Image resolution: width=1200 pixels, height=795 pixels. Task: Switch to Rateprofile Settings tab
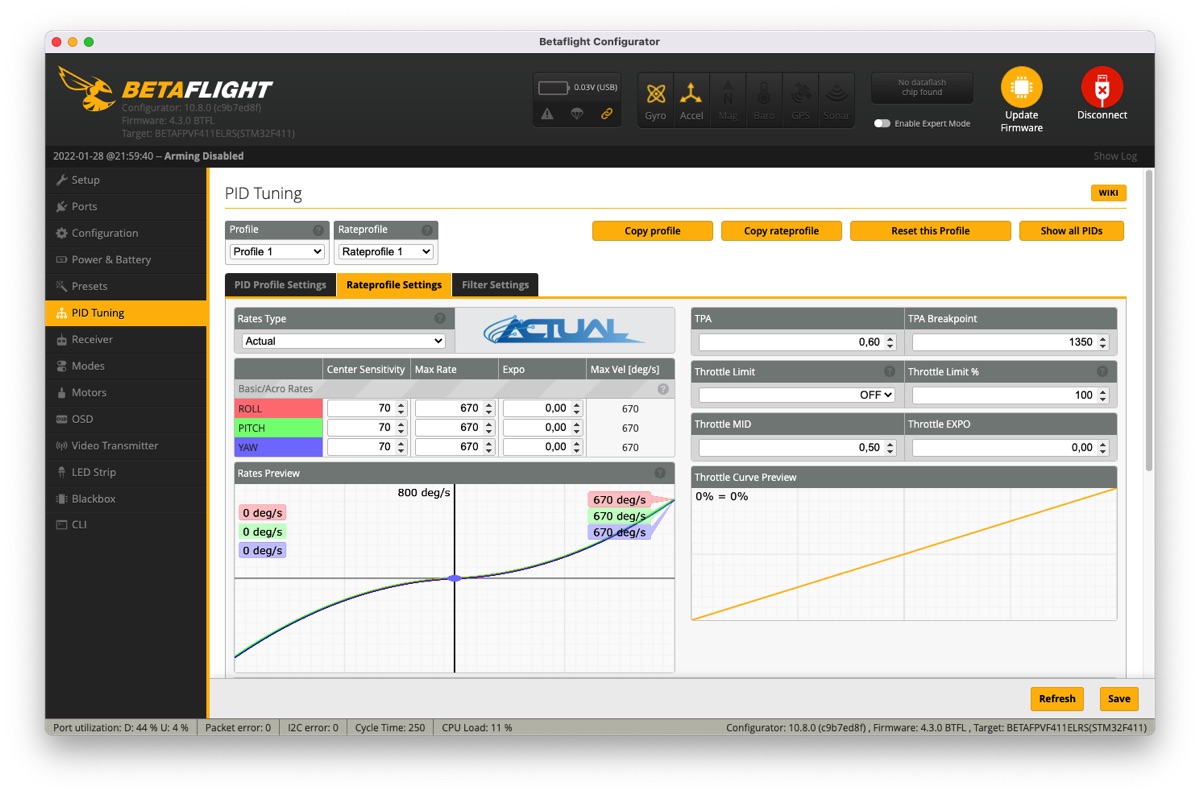[394, 285]
